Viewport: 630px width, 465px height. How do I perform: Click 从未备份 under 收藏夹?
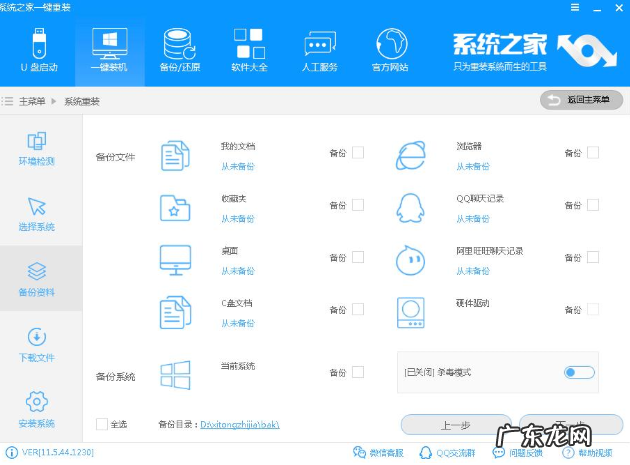click(238, 219)
